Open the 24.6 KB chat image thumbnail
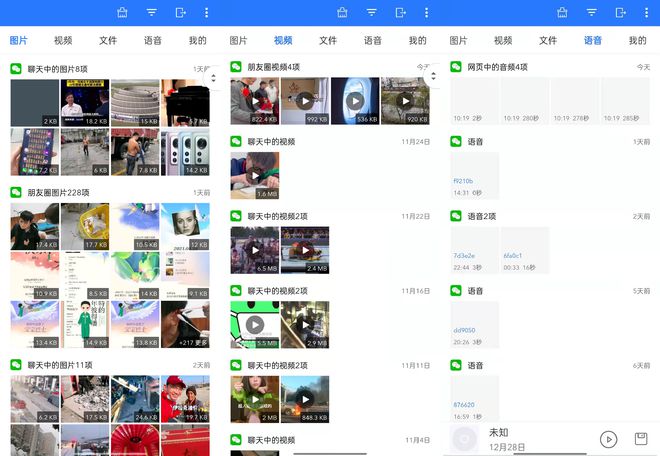Screen dimensions: 660x456 point(135,399)
